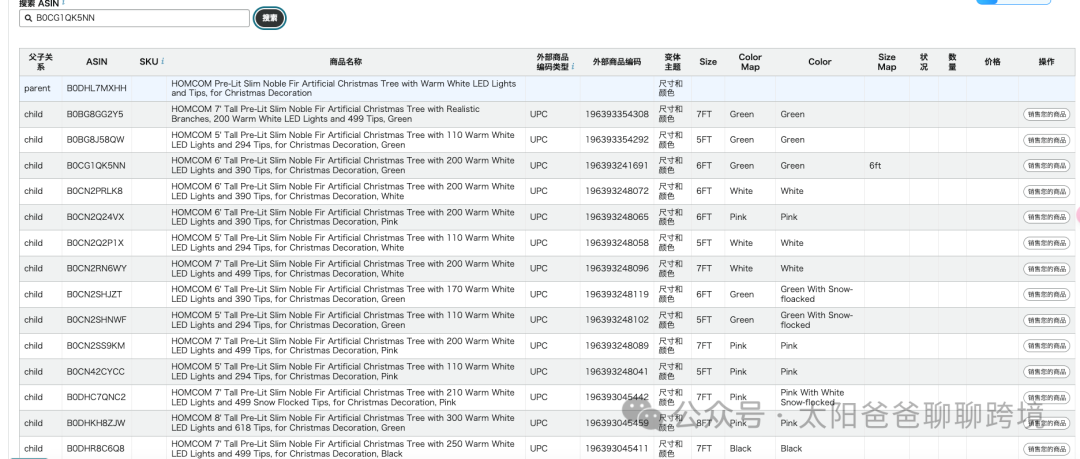Click 销售您的商品 for ASIN B0CG1QK5NN
This screenshot has width=1080, height=459.
click(x=1046, y=165)
